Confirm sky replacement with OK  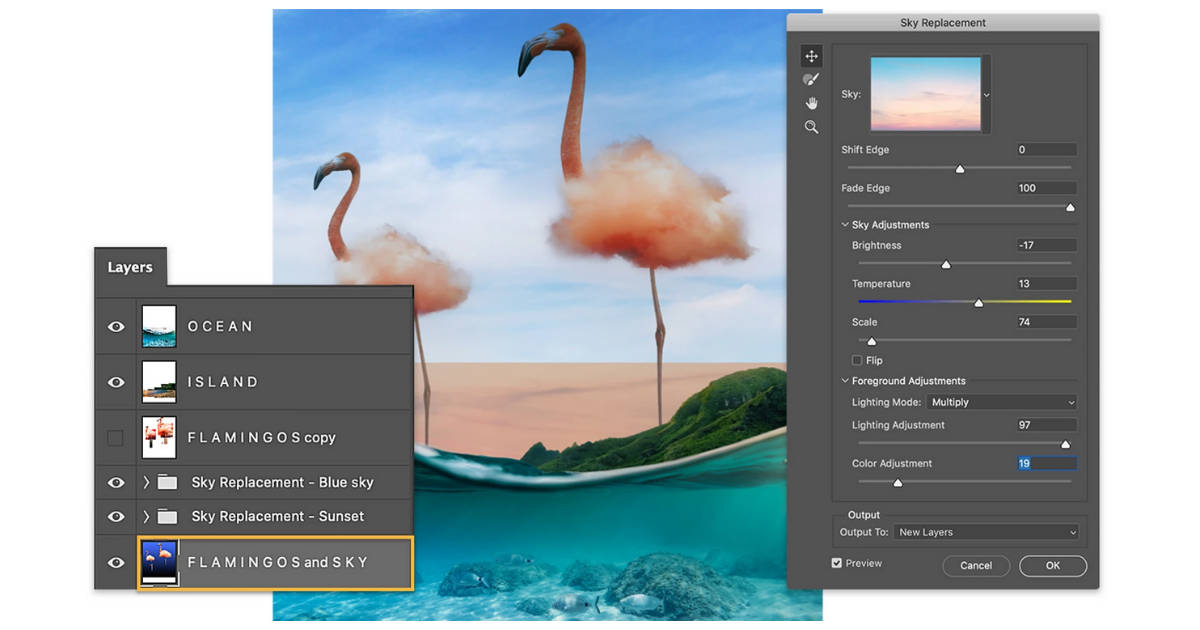click(x=1052, y=565)
